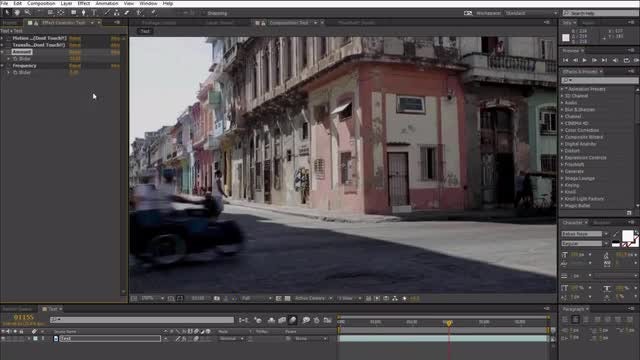Viewport: 640px width, 360px height.
Task: Select the Hand tool
Action: click(x=17, y=13)
